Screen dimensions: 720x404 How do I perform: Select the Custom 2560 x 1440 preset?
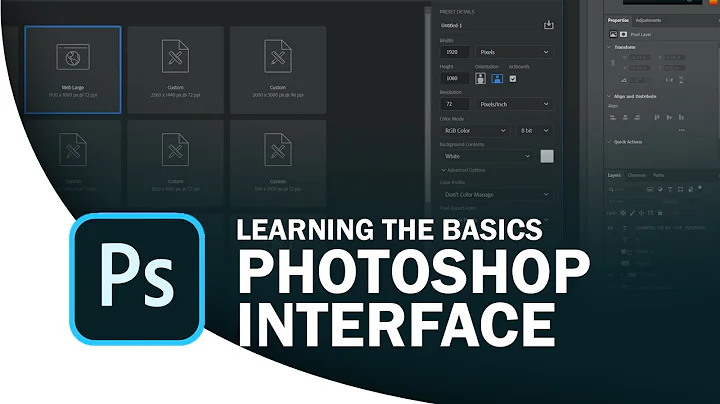(x=175, y=70)
